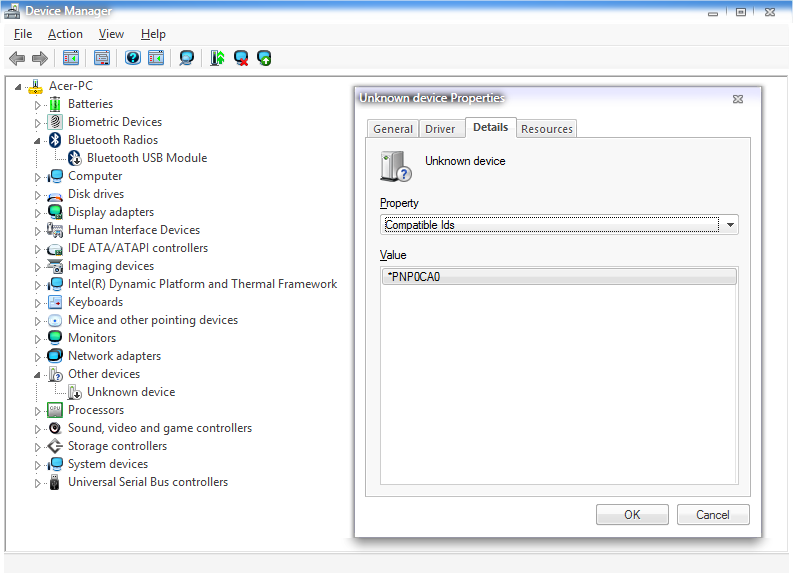
Task: Click Scan for hardware changes icon
Action: pos(187,58)
